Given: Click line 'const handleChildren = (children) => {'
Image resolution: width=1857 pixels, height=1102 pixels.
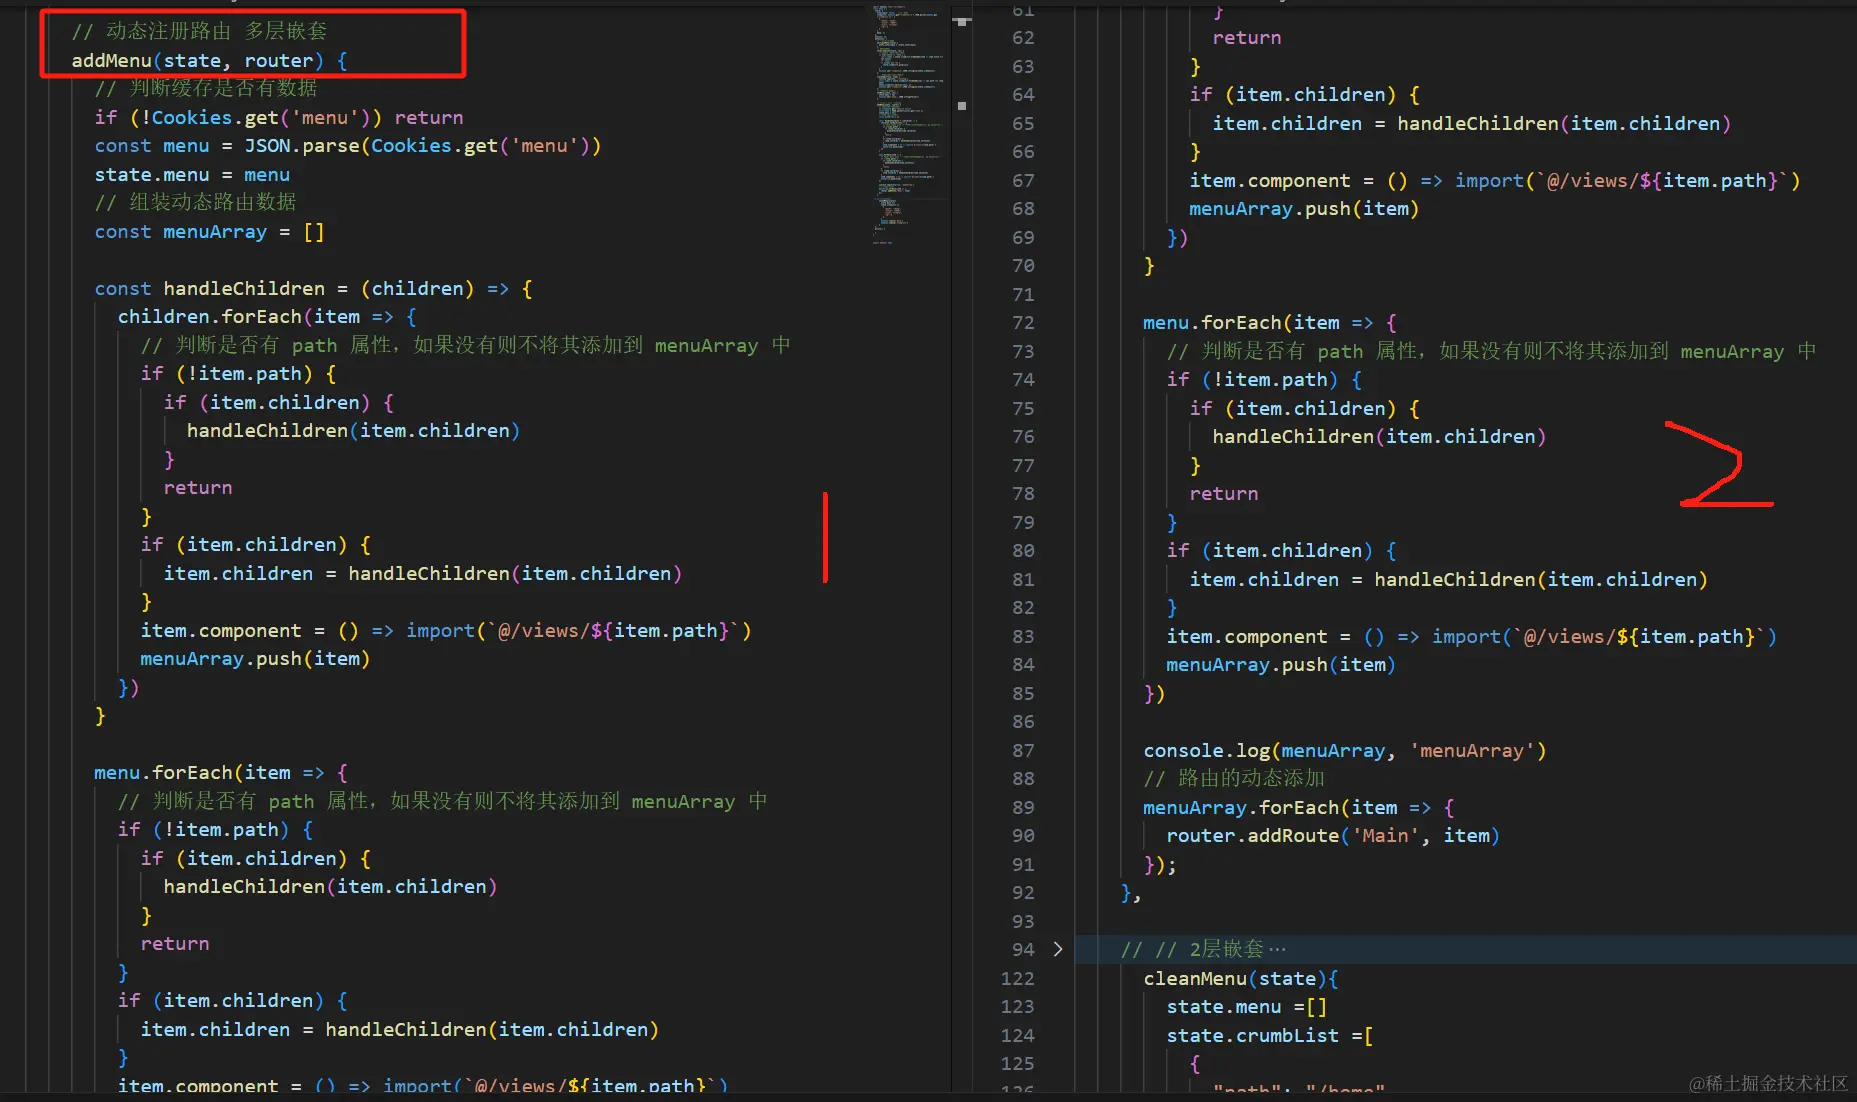Looking at the screenshot, I should 314,289.
